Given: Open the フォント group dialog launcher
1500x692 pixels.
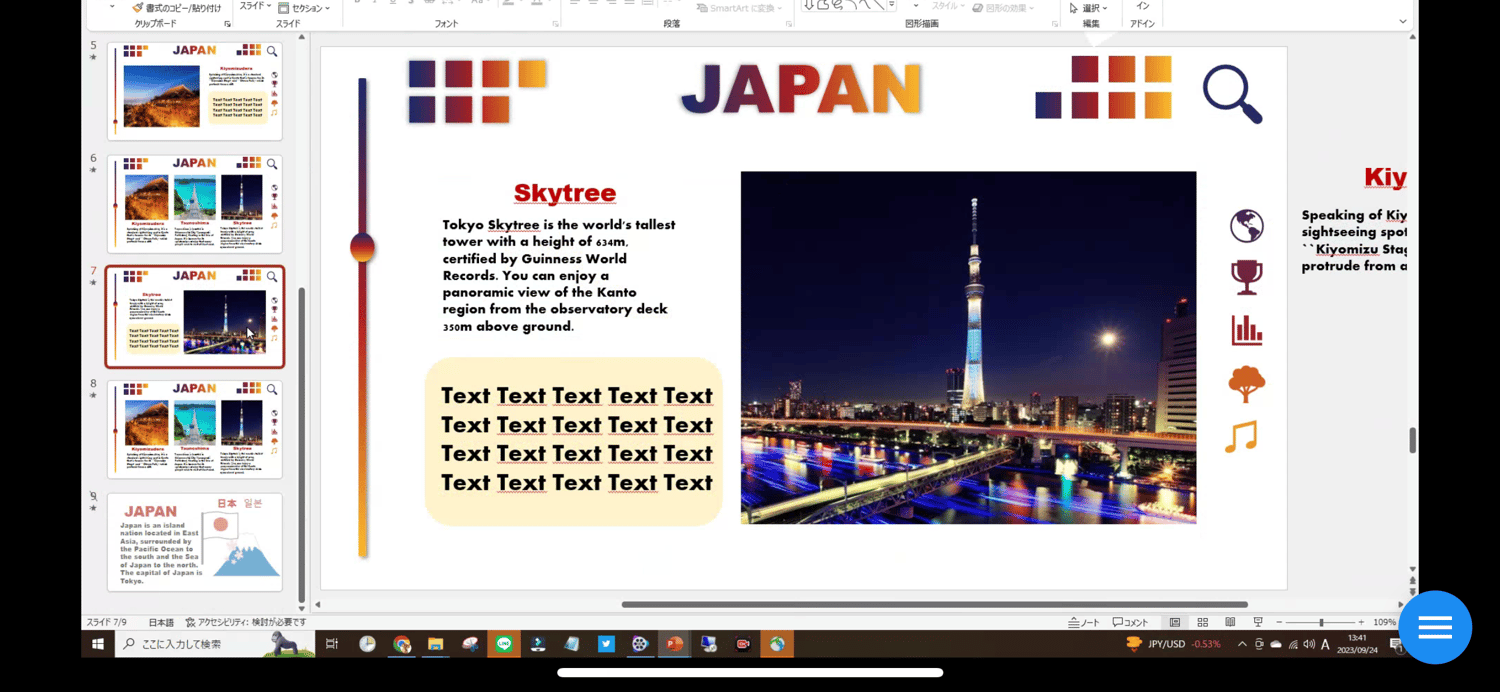Looking at the screenshot, I should pos(556,24).
